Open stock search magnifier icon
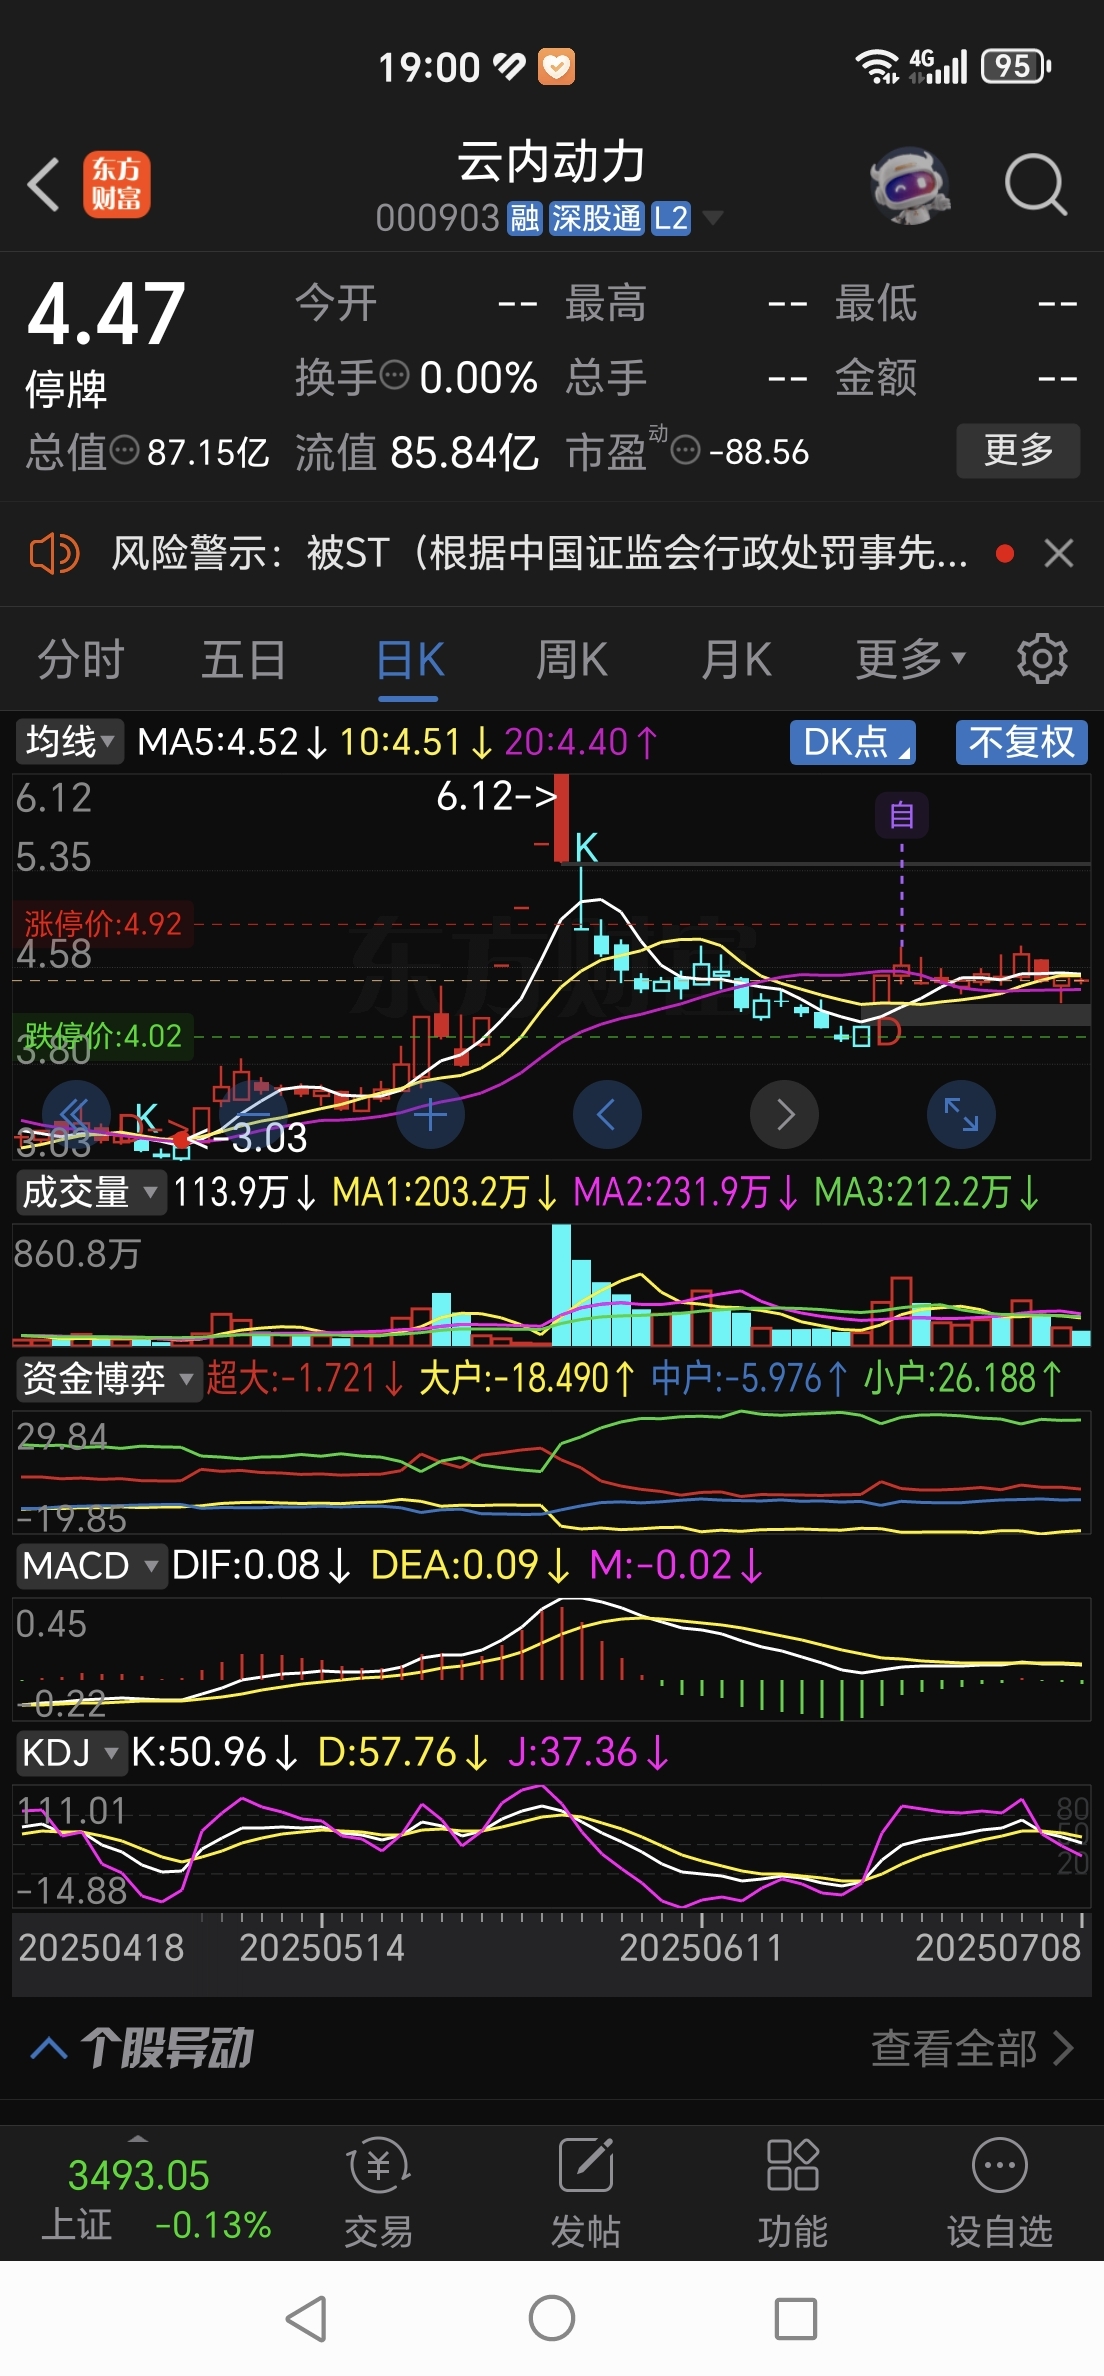1104x2376 pixels. tap(1035, 185)
